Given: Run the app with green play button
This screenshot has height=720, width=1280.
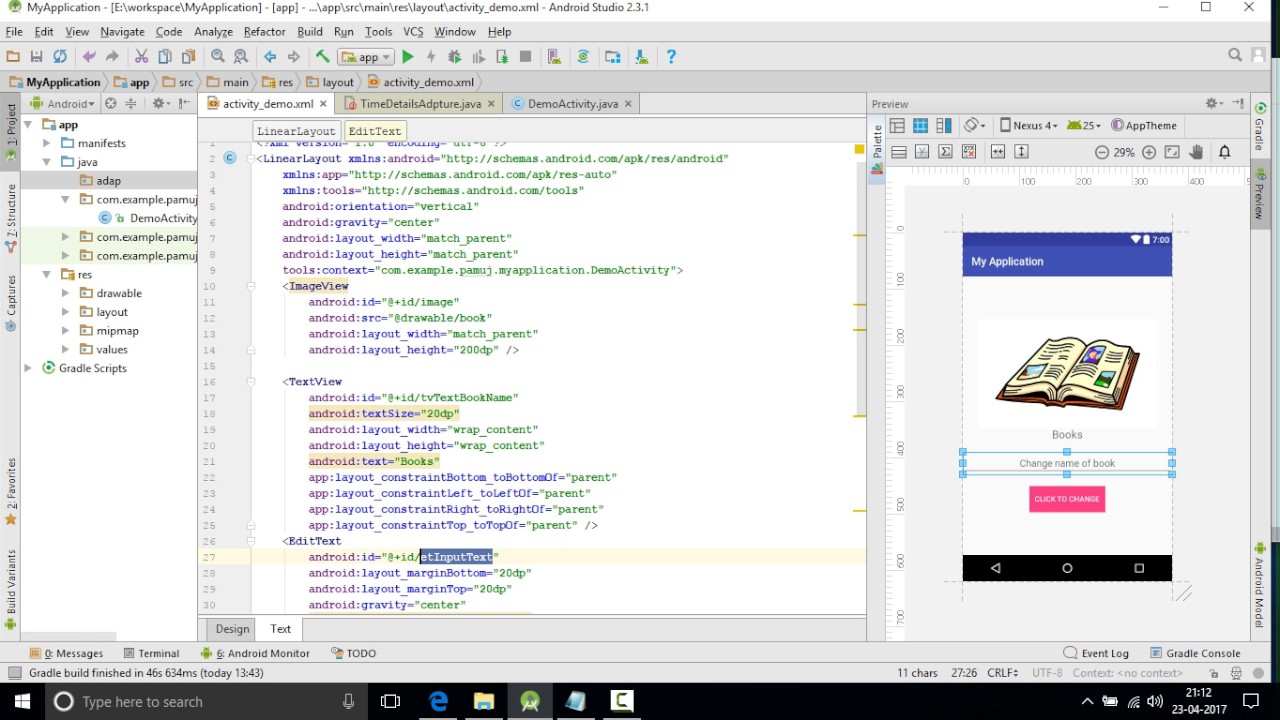Looking at the screenshot, I should click(407, 57).
